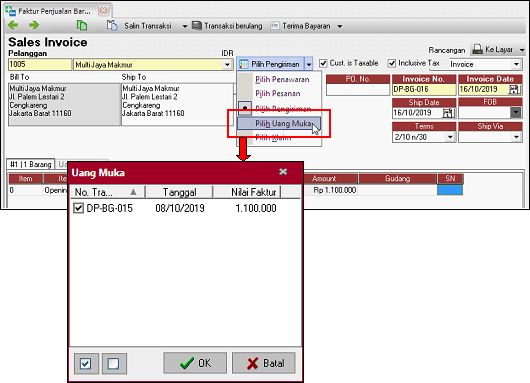Toggle the DP-BG-015 row checkbox
The height and width of the screenshot is (383, 530).
point(78,208)
